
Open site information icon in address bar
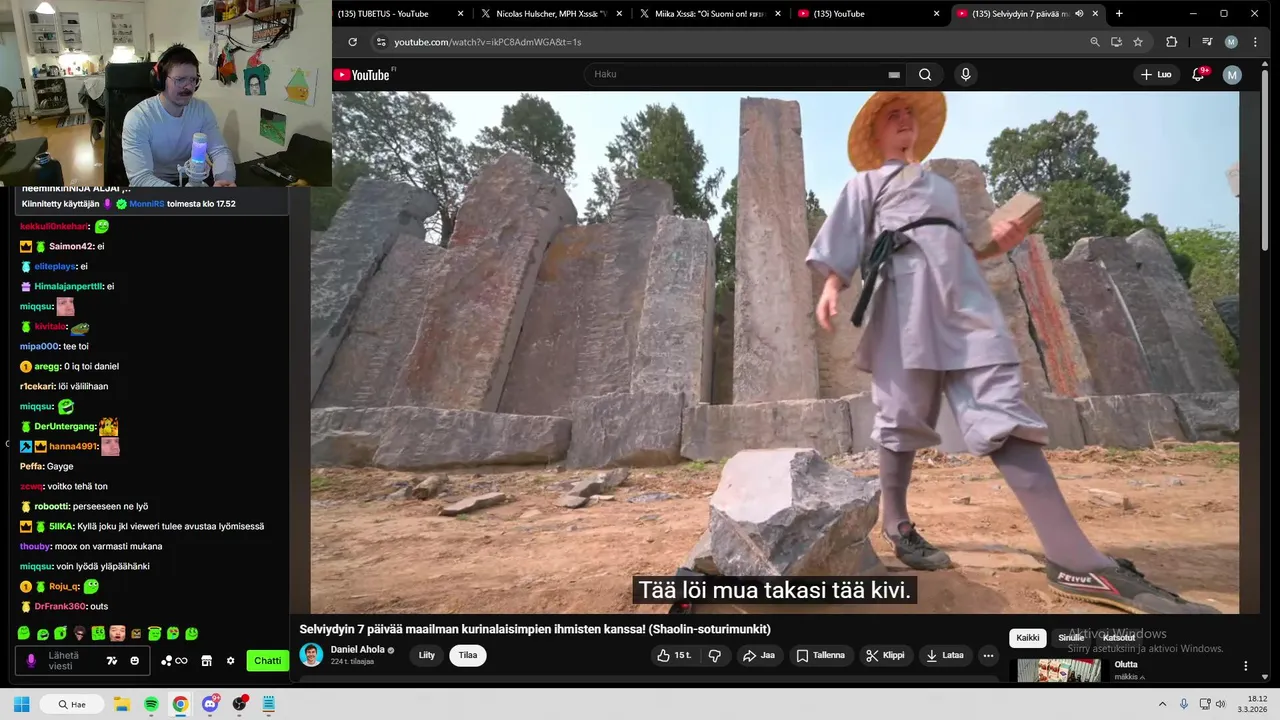coord(380,42)
